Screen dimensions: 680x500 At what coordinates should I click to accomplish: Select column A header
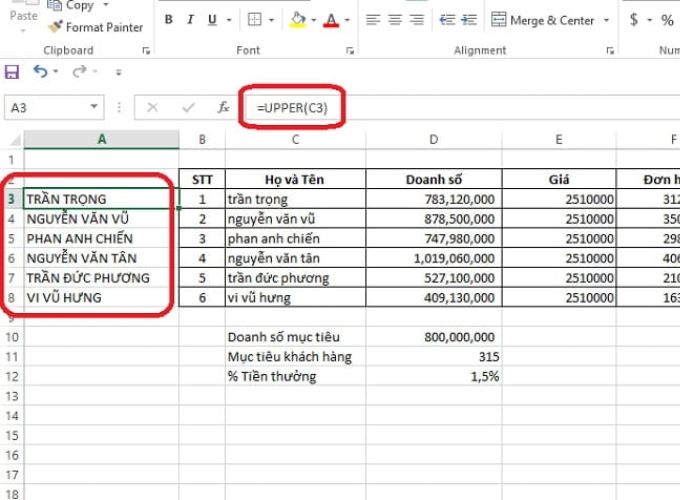click(x=101, y=139)
